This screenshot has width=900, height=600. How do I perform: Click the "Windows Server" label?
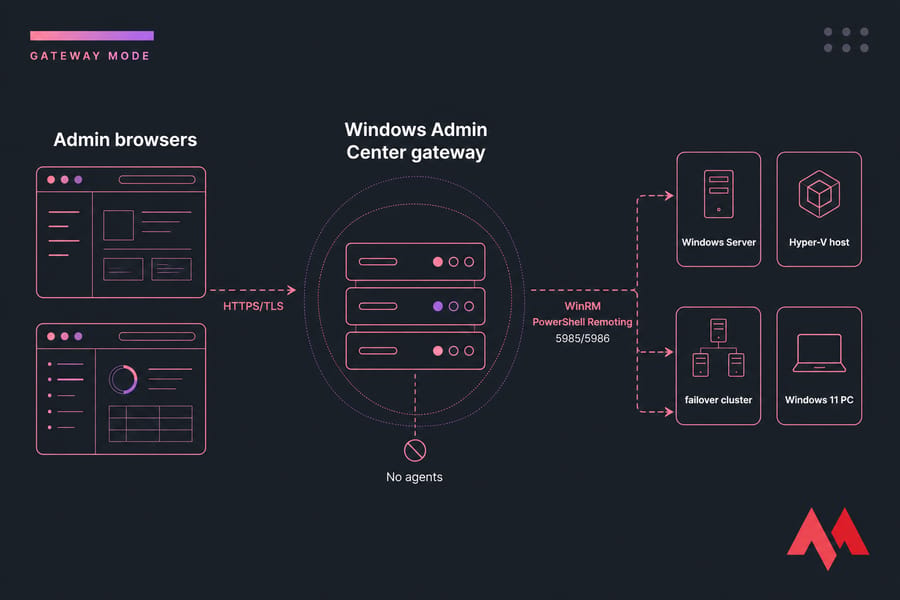click(719, 242)
